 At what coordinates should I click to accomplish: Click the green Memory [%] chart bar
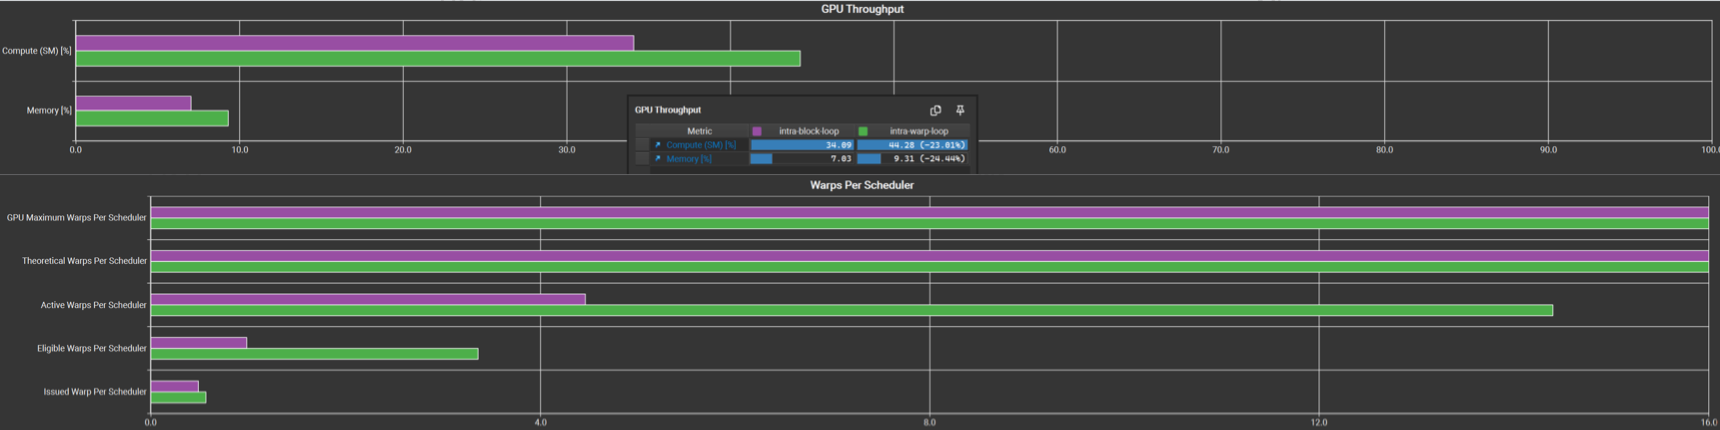(x=152, y=118)
